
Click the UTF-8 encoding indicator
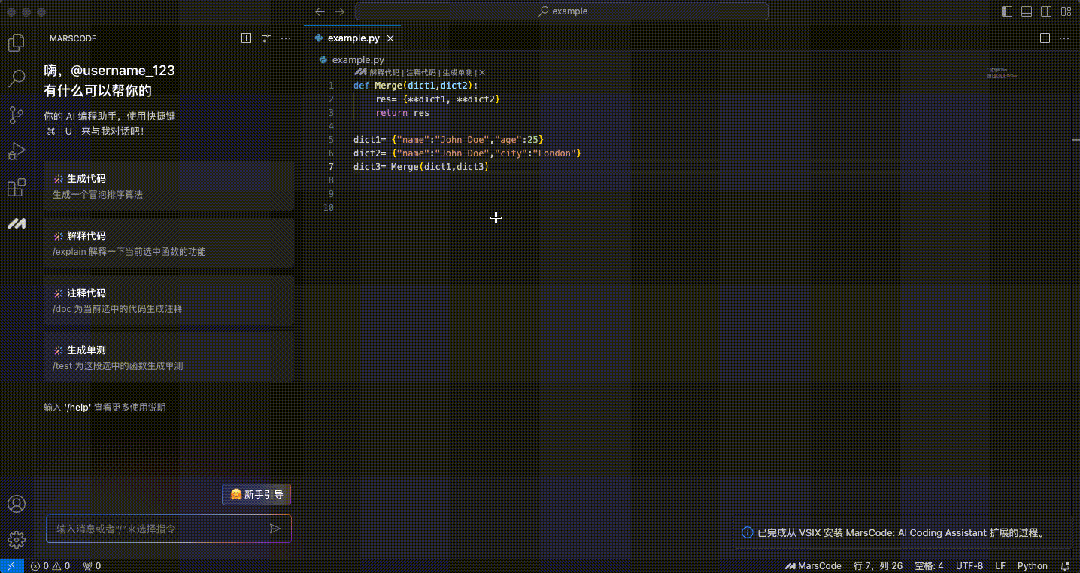pyautogui.click(x=970, y=566)
